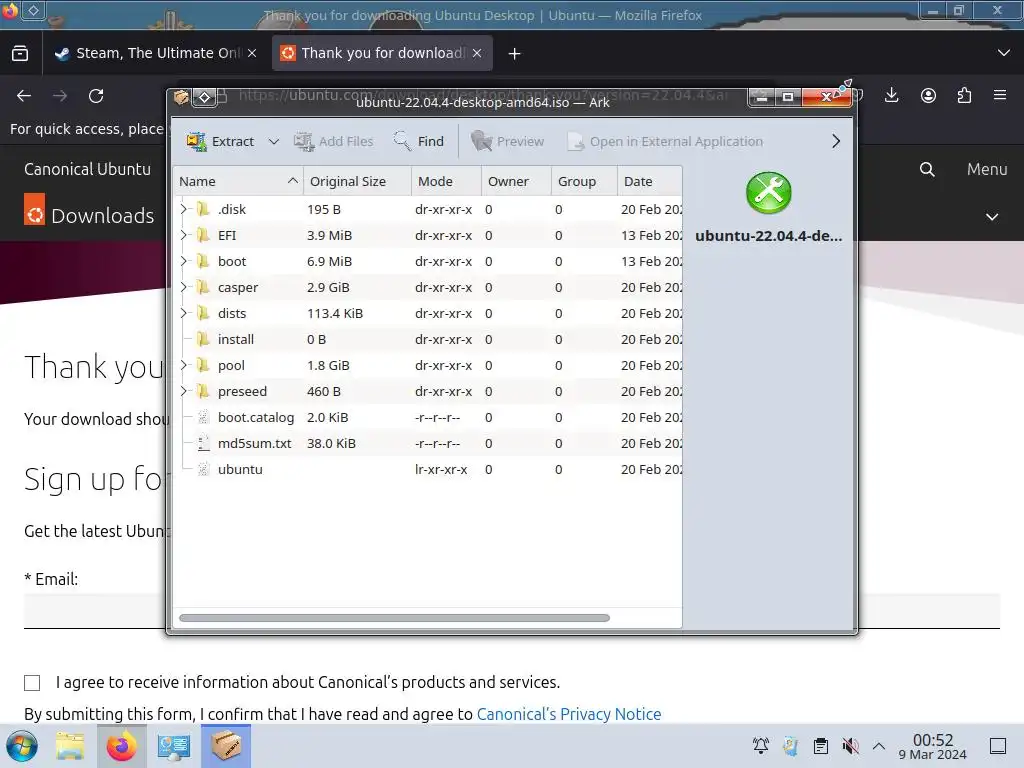Select the md5sum.txt file

coord(428,443)
